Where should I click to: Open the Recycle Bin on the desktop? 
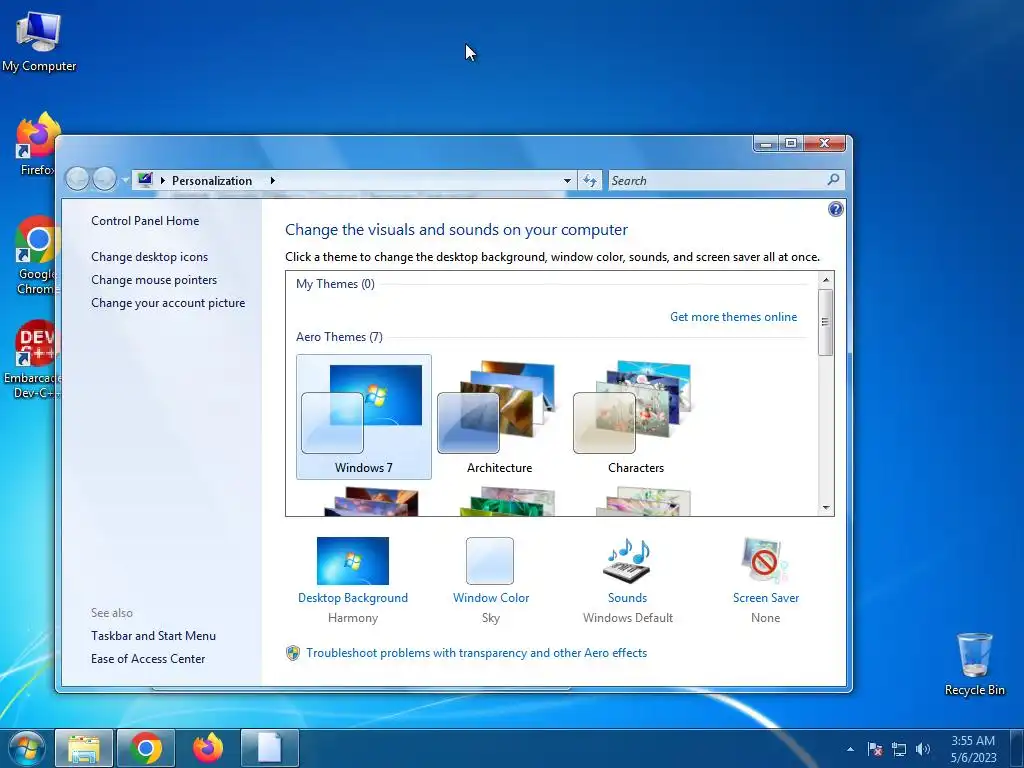(x=974, y=664)
